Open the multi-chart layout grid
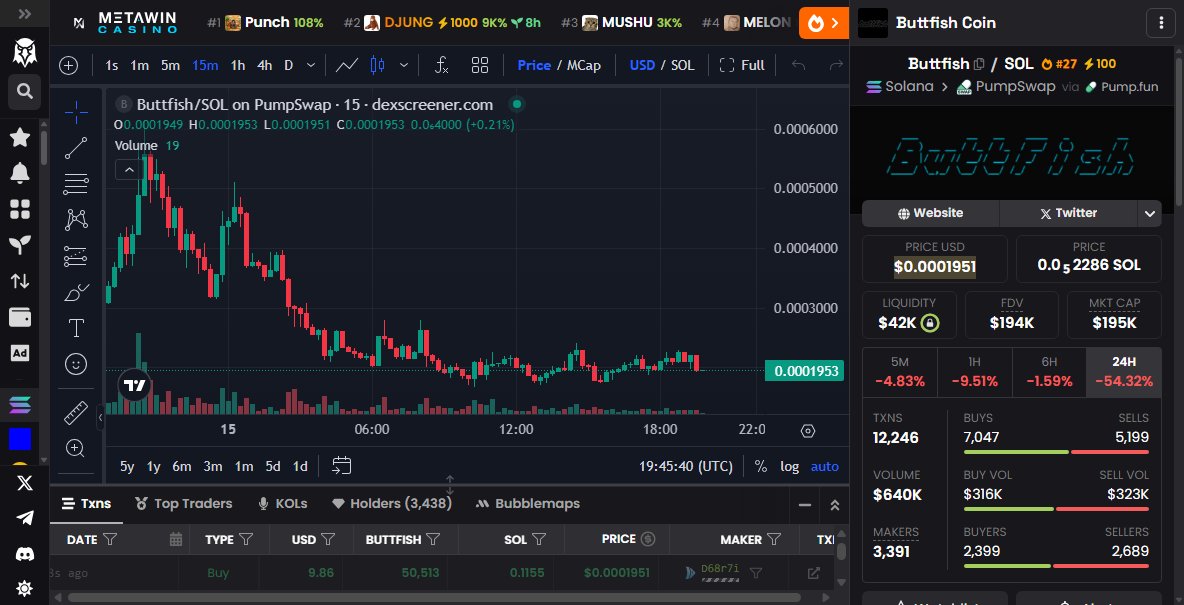The width and height of the screenshot is (1184, 605). point(480,64)
